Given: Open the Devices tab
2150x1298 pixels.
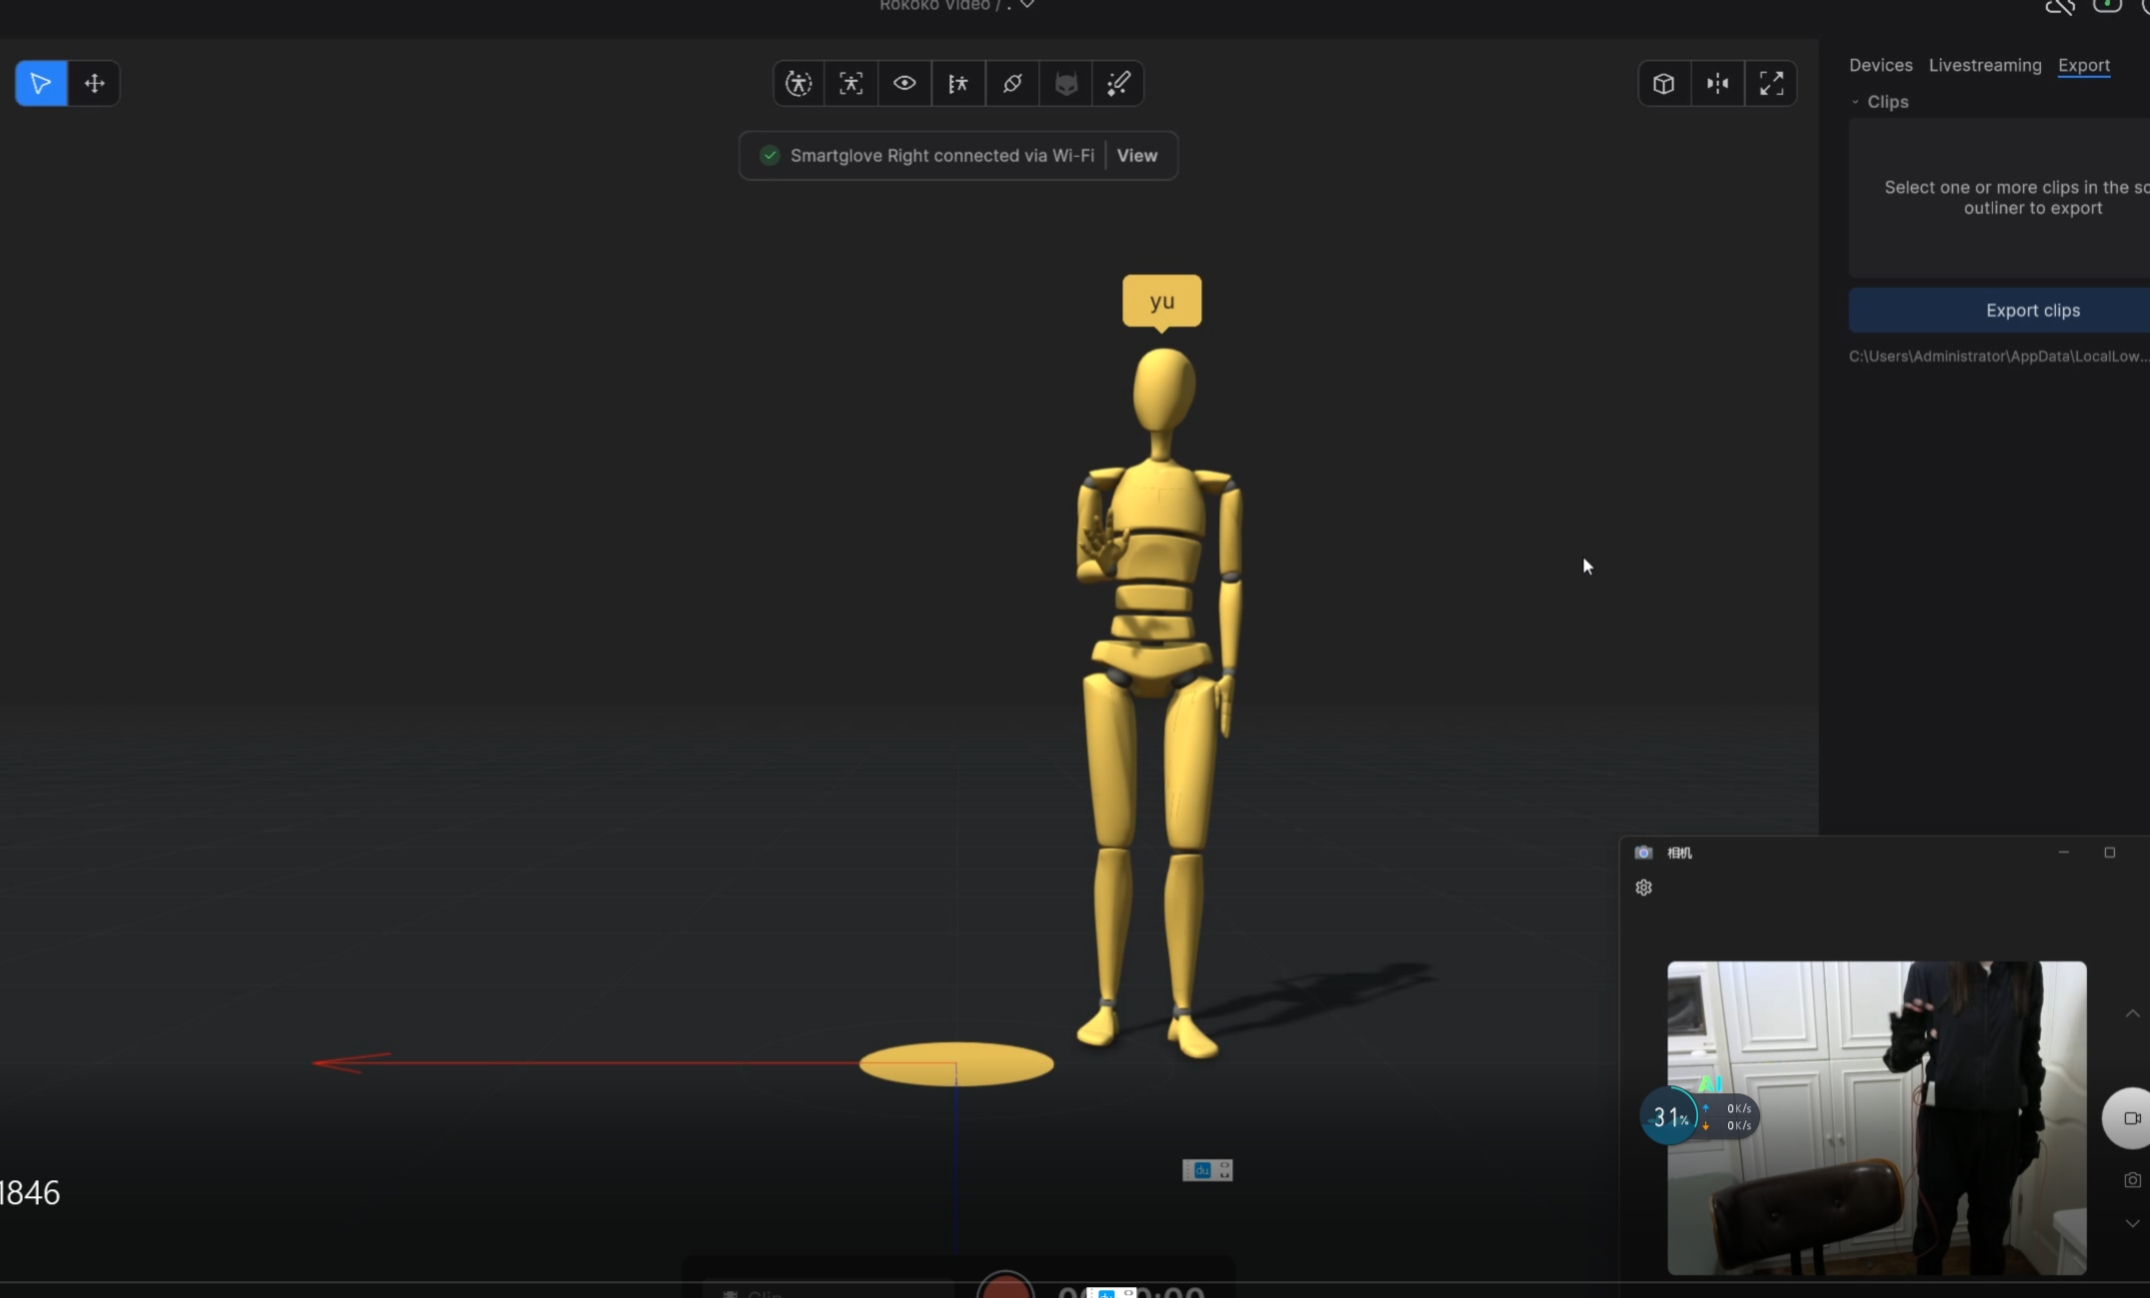Looking at the screenshot, I should [1880, 65].
